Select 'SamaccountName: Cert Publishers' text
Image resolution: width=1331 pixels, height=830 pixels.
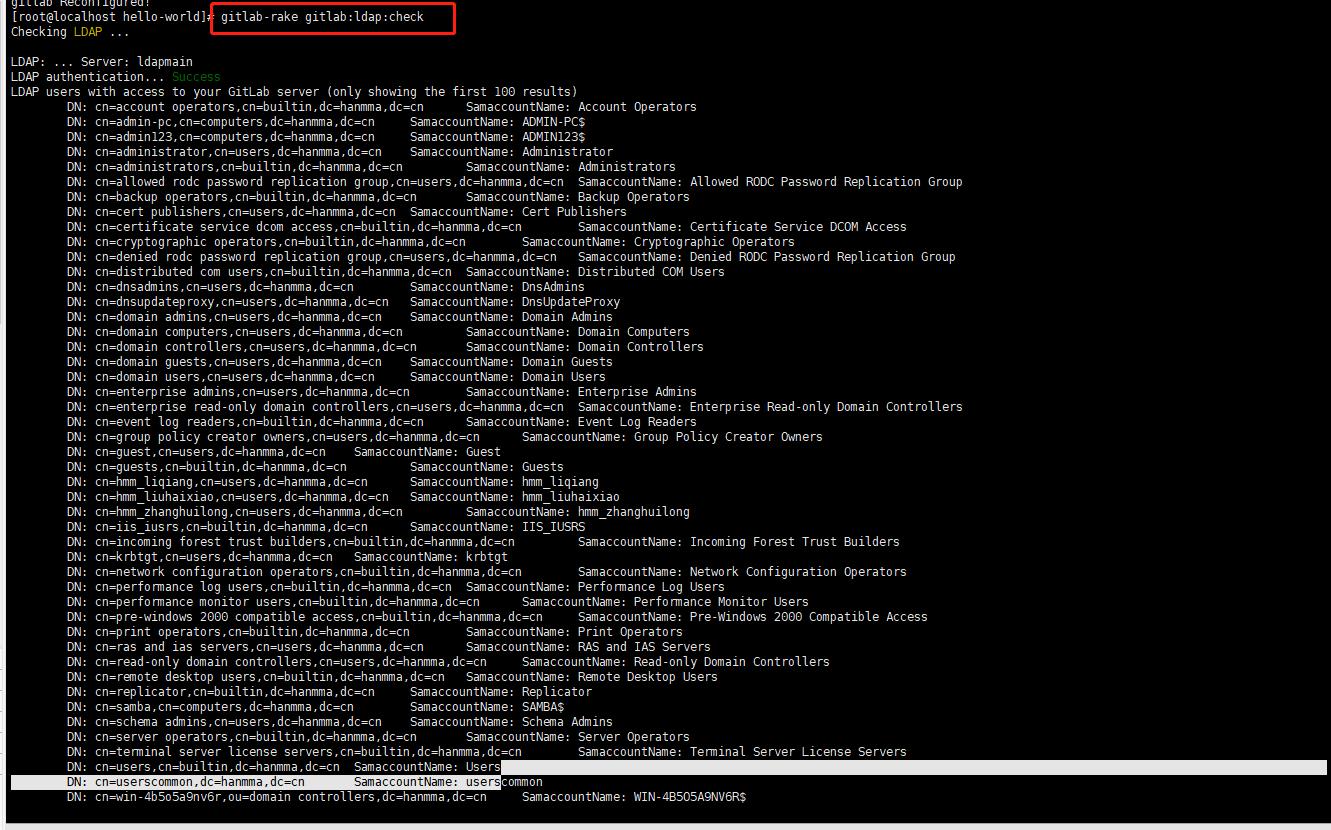tap(518, 212)
